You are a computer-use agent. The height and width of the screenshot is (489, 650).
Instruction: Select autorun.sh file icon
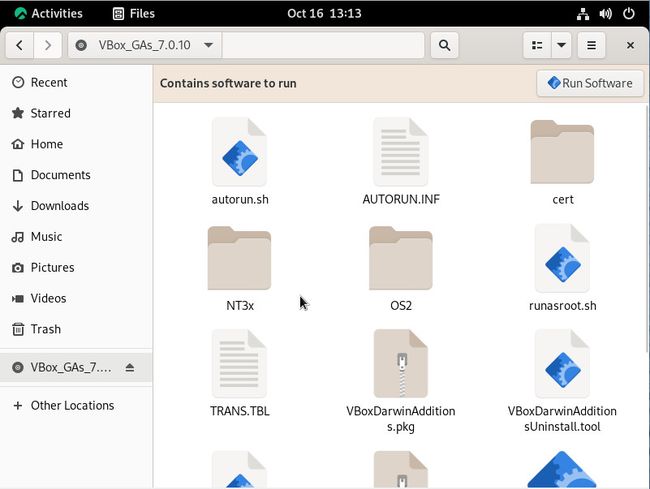[239, 152]
